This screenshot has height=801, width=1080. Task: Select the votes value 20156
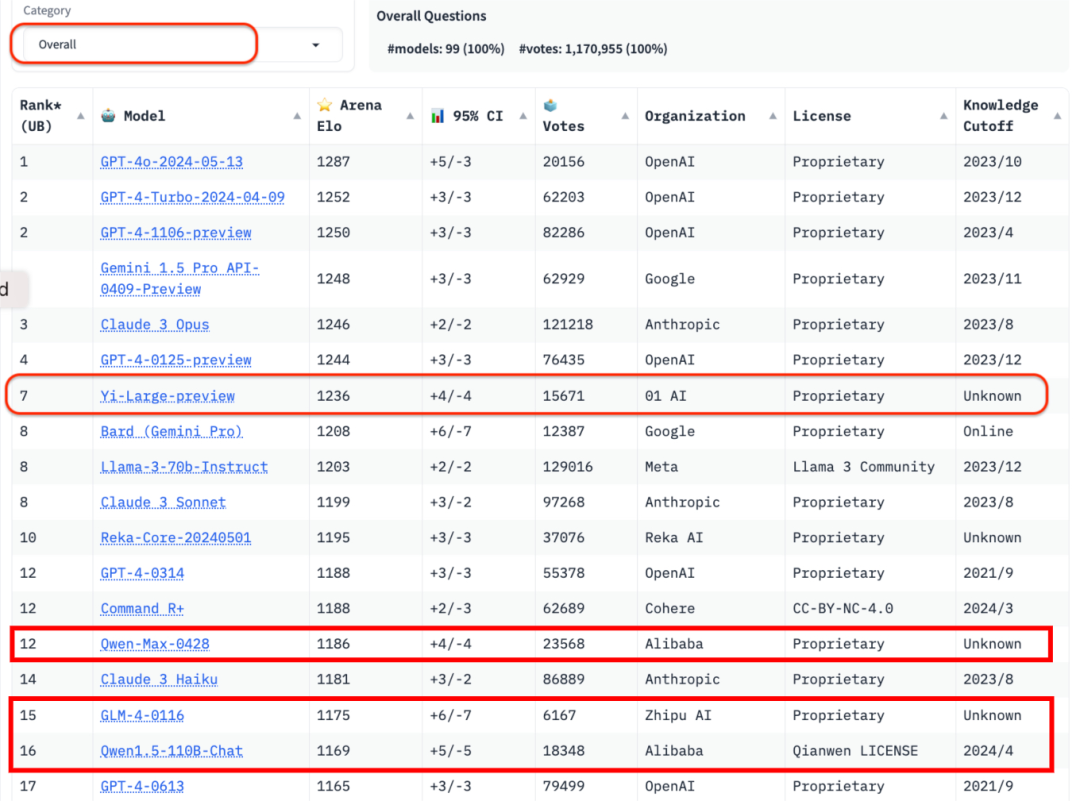(563, 162)
